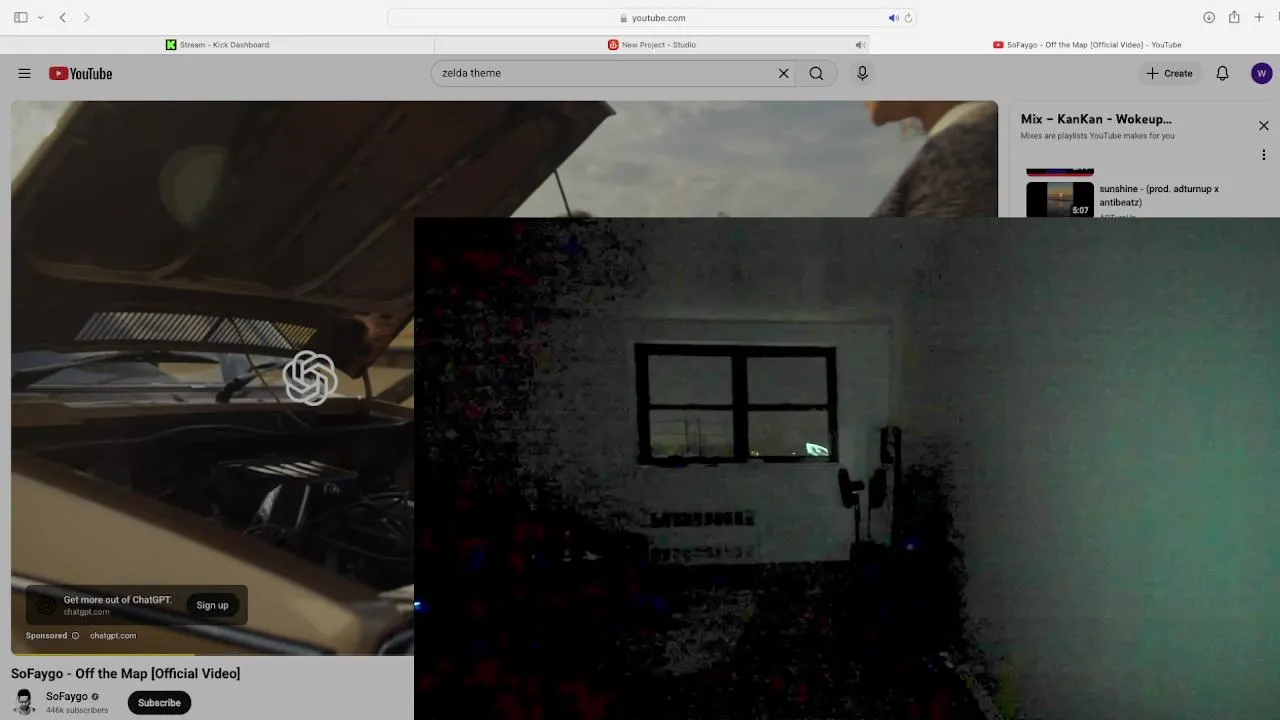Click the yellow ad progress bar
This screenshot has width=1280, height=720.
[x=103, y=655]
